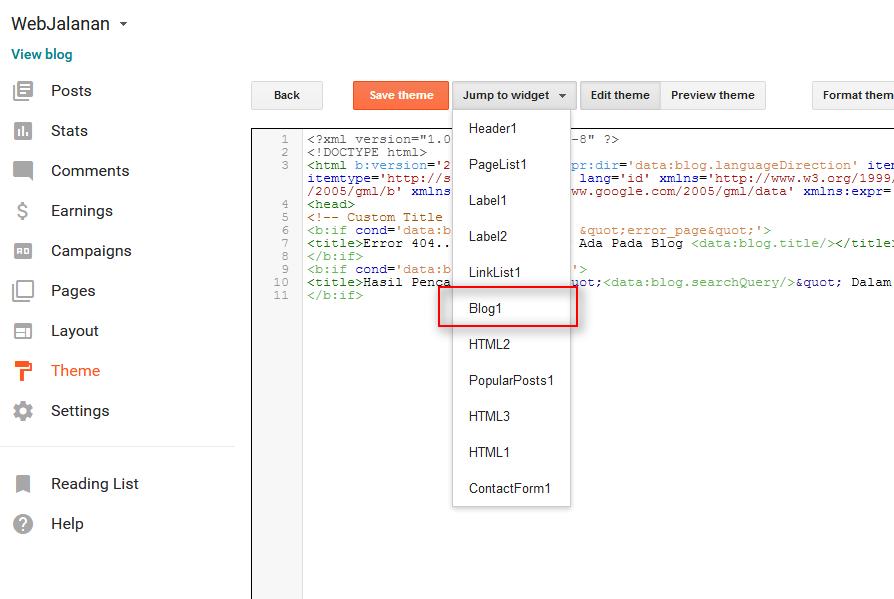Jump to the LinkList1 widget
The image size is (894, 599).
pos(511,272)
